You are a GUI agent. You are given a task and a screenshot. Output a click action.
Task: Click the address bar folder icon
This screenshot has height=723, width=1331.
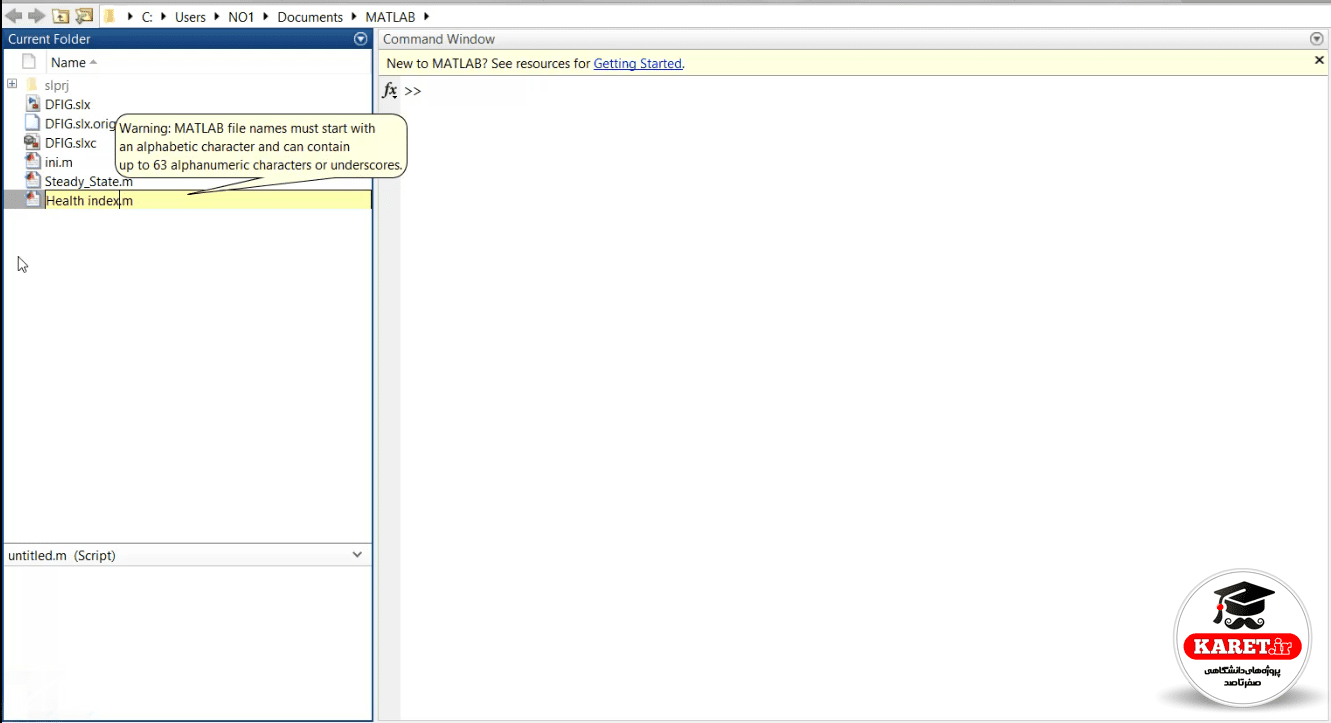(x=110, y=16)
